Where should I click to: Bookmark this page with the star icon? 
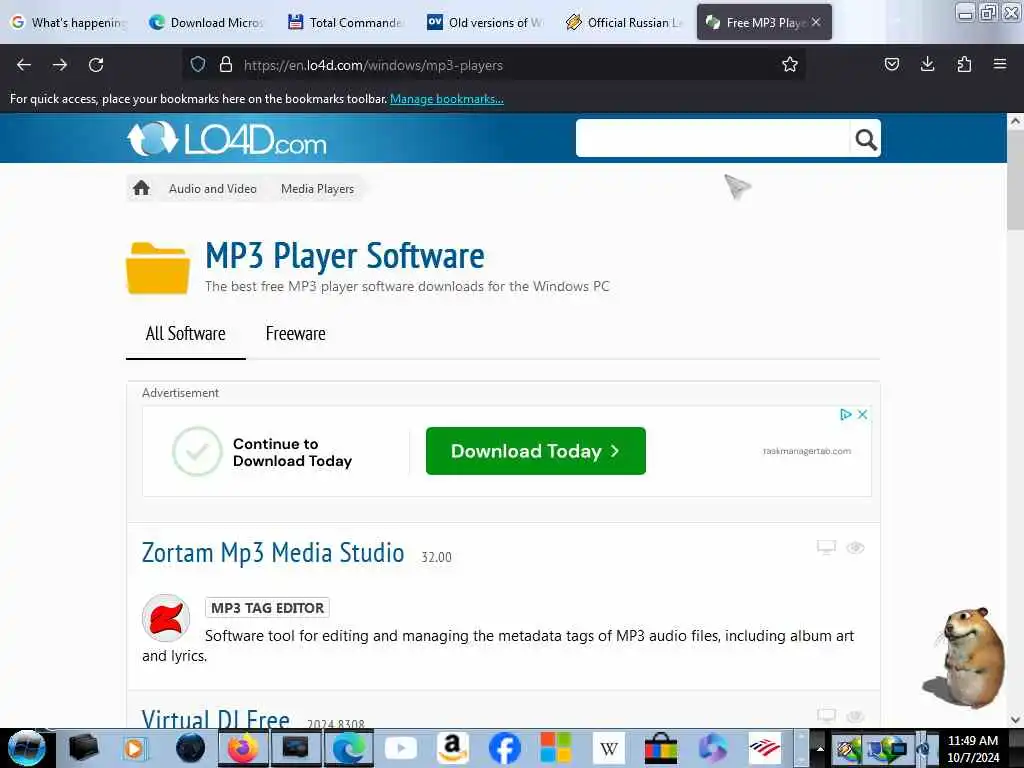(x=790, y=64)
